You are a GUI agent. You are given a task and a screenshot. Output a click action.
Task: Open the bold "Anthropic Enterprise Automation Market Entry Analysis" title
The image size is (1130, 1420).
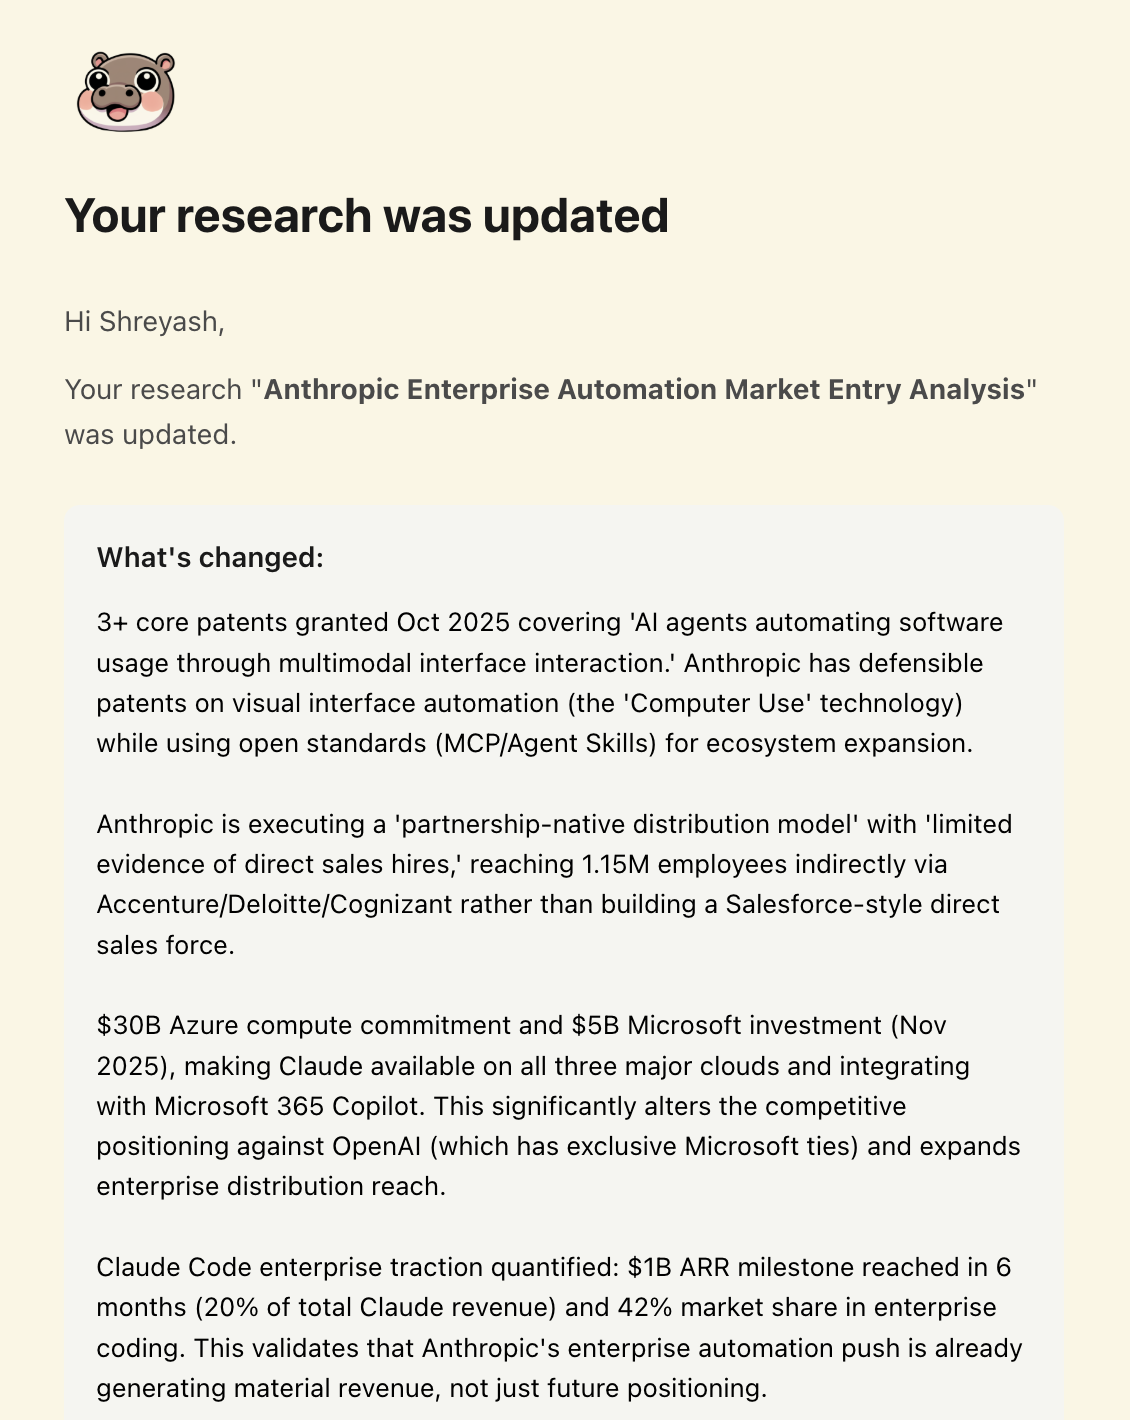(644, 389)
